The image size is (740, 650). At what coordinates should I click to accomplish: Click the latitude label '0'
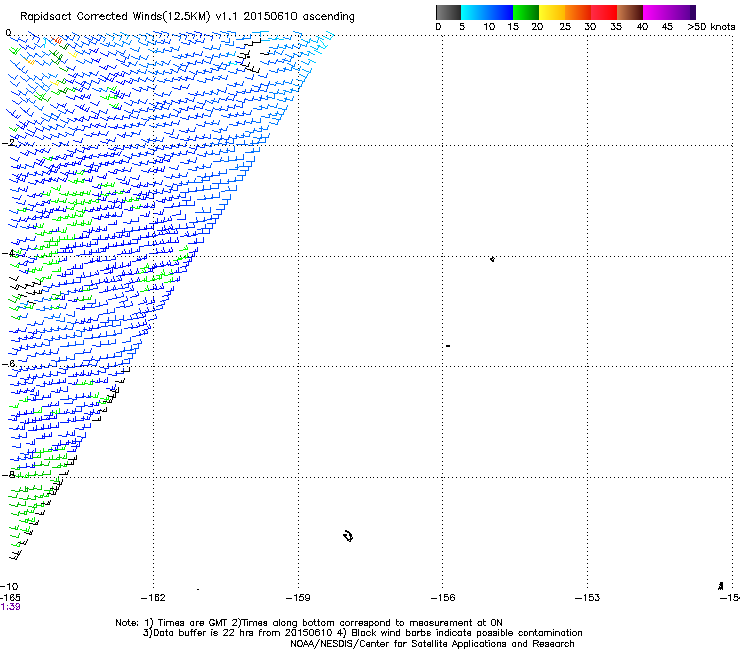(x=8, y=33)
